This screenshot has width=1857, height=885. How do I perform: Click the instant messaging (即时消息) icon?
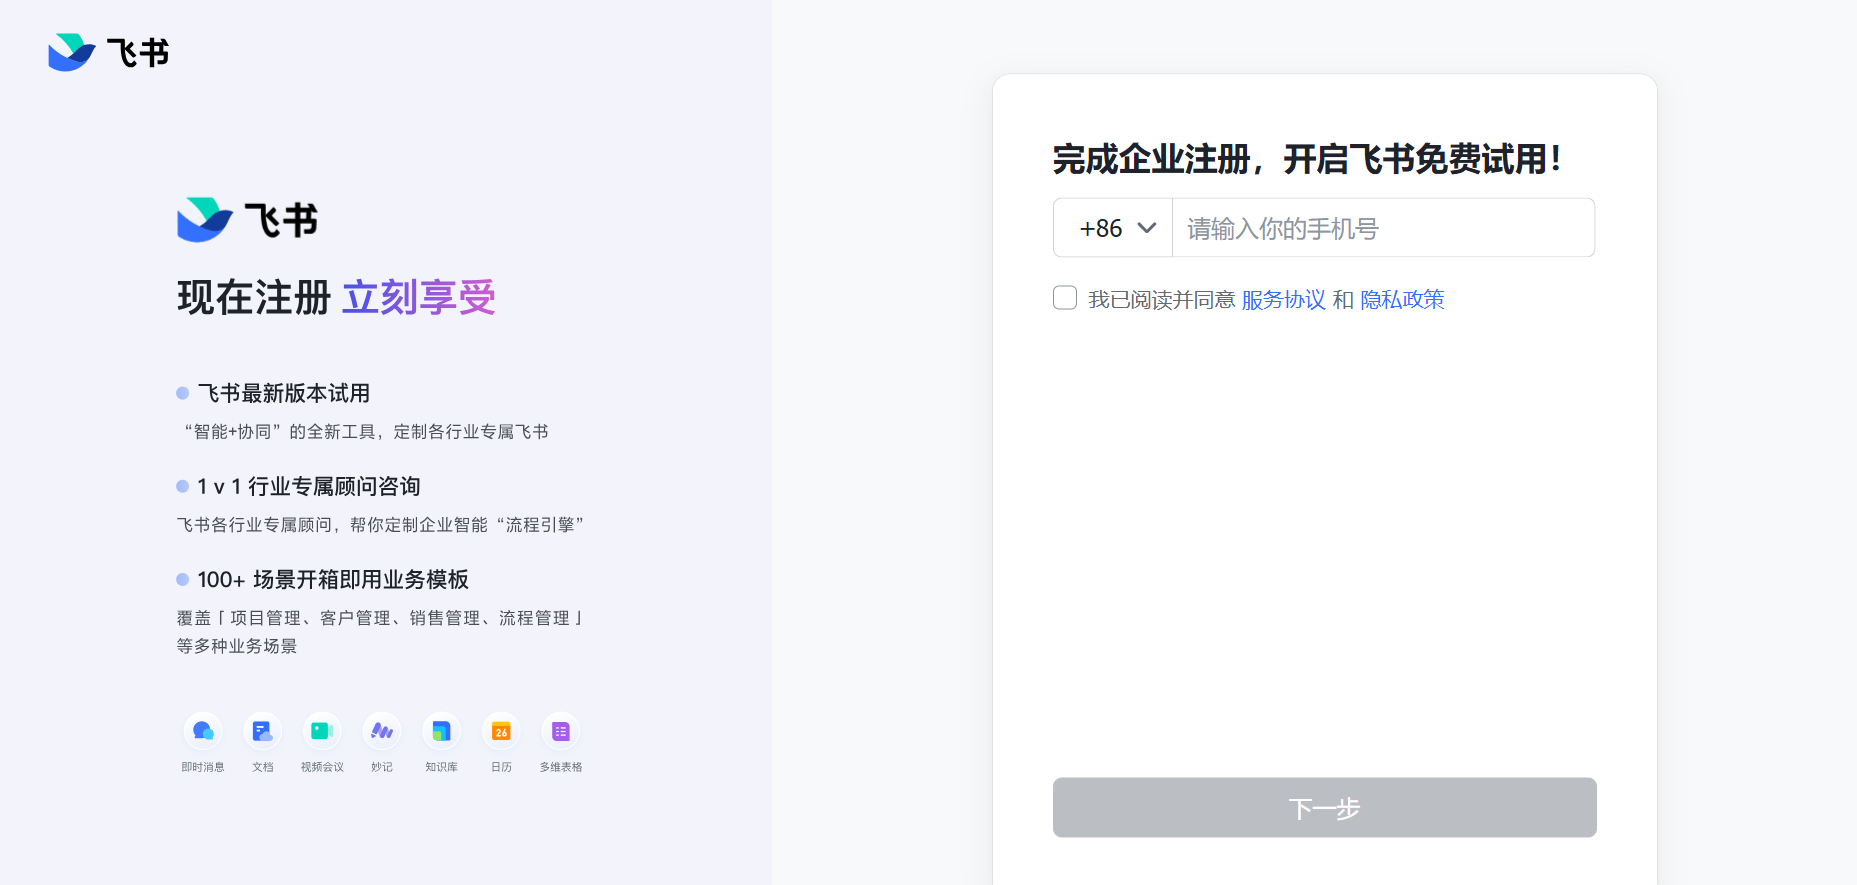[203, 731]
